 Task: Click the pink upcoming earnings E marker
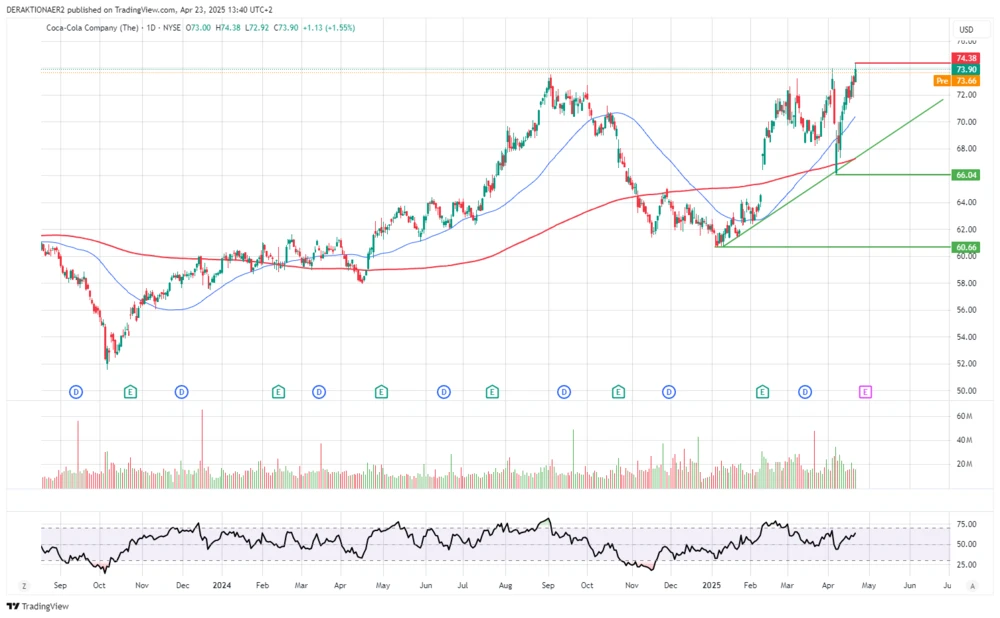[865, 392]
